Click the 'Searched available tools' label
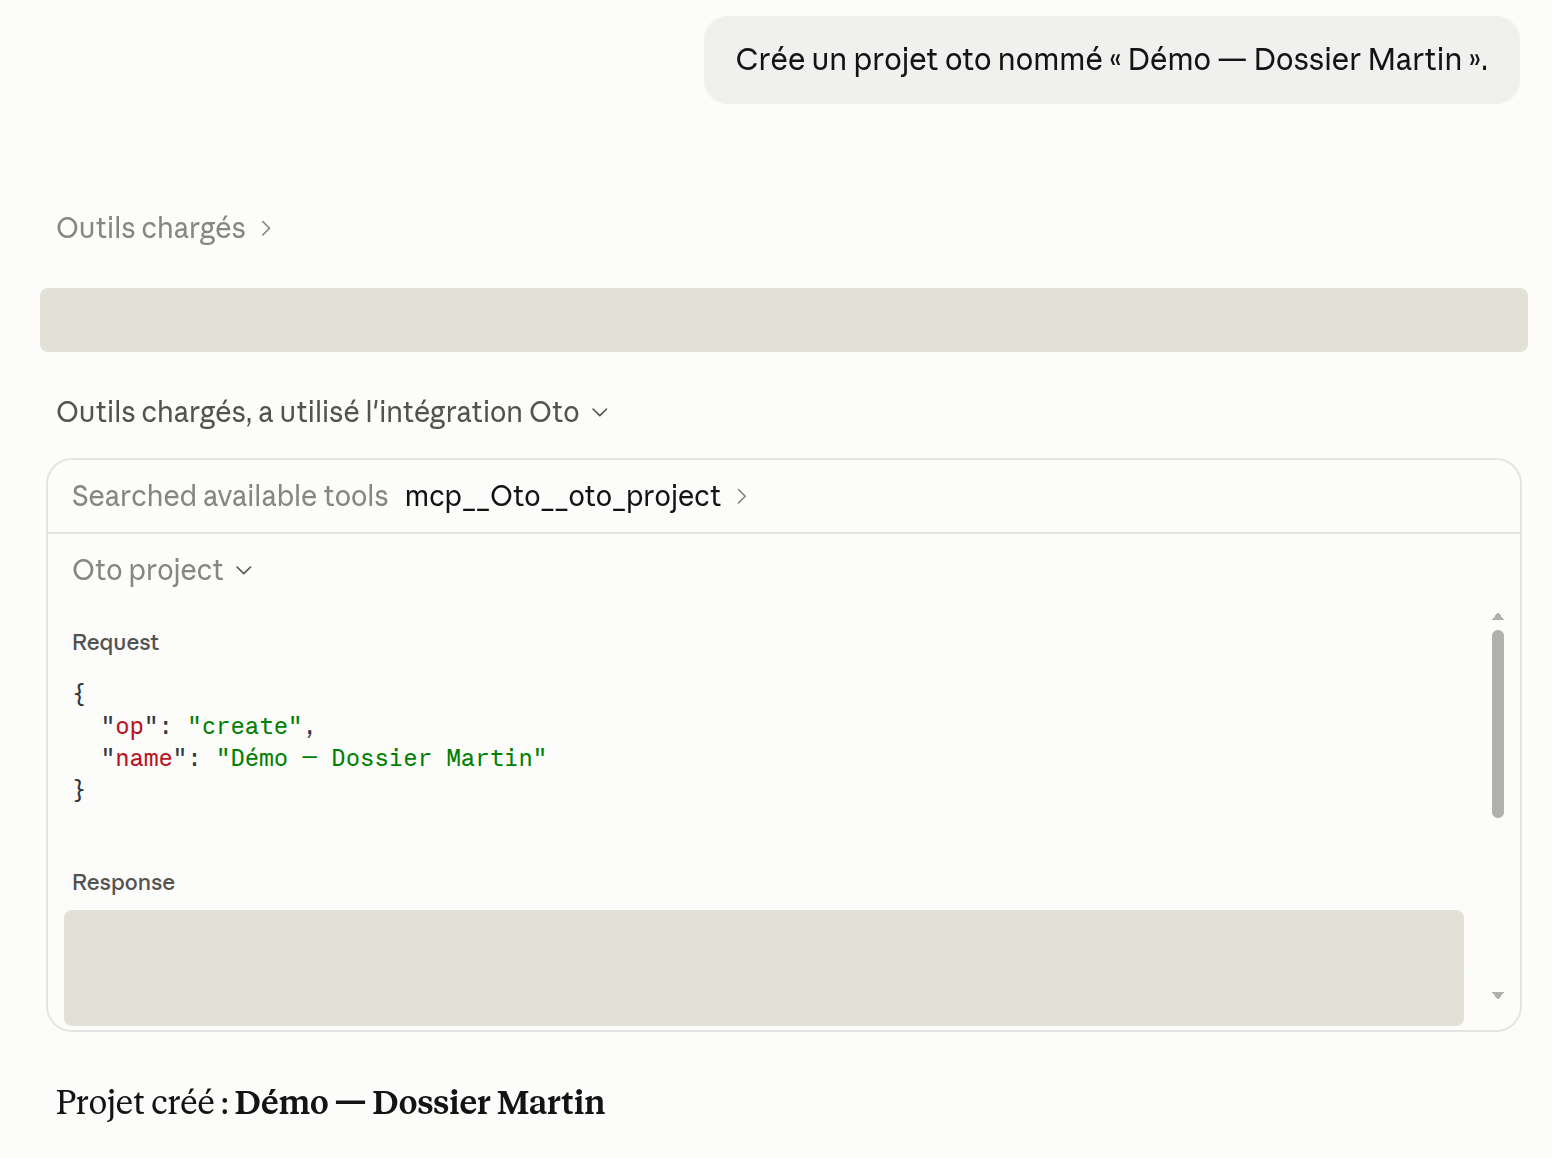The width and height of the screenshot is (1552, 1158). tap(230, 497)
